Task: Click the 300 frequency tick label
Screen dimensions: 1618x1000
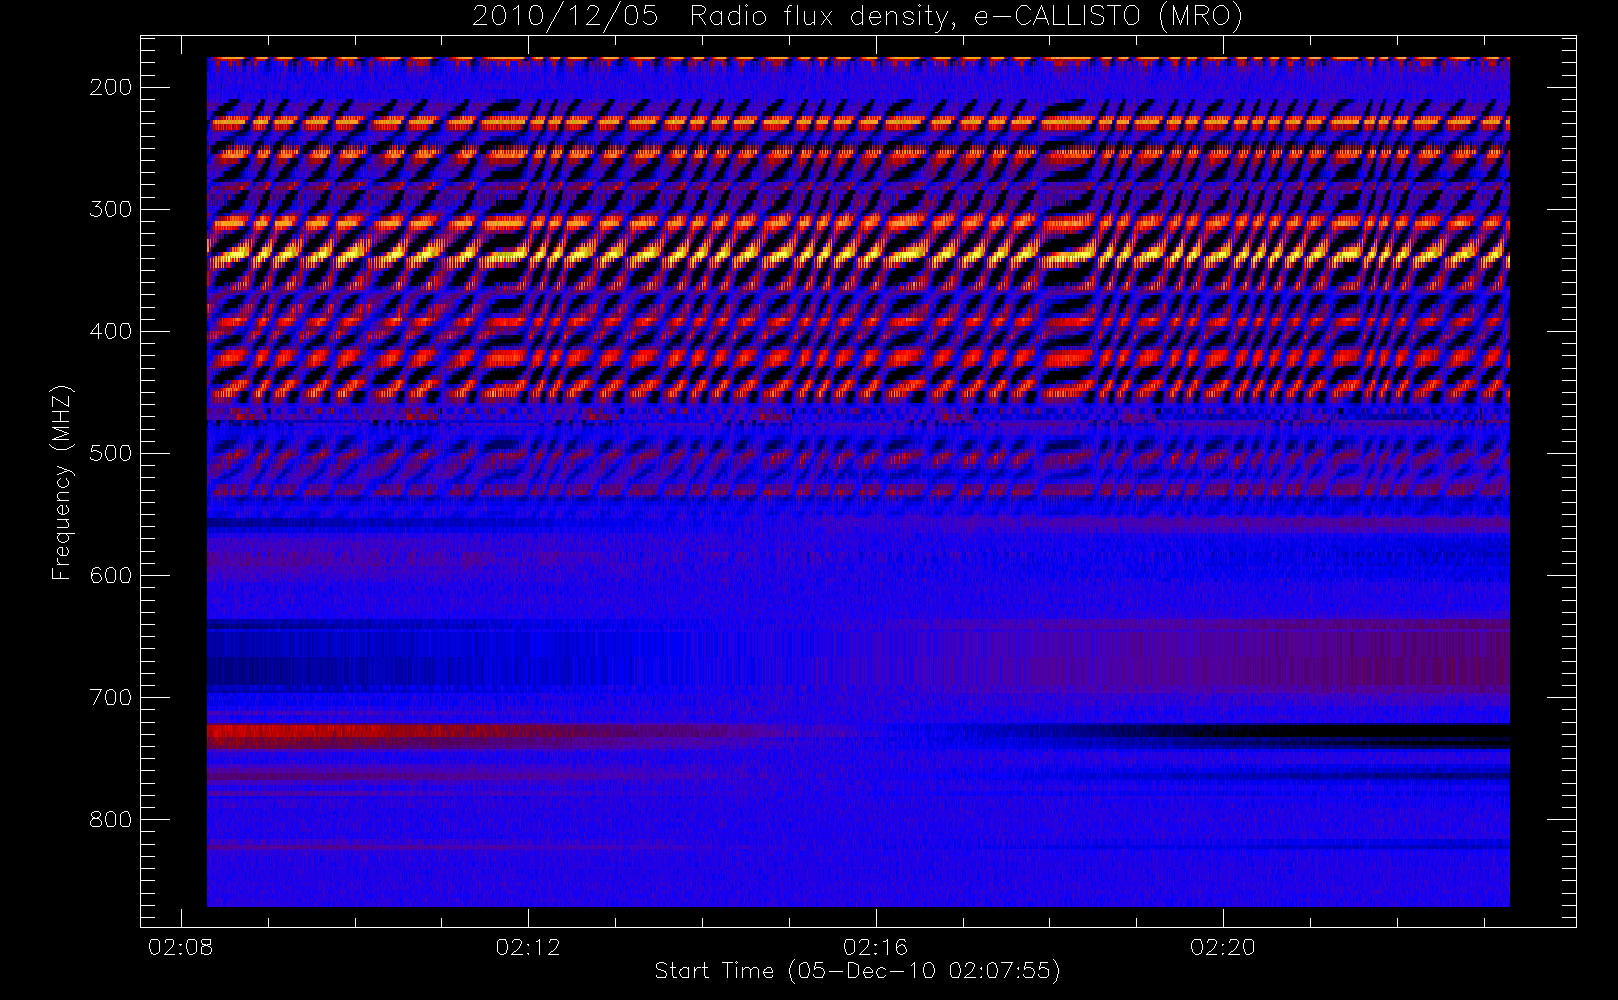Action: point(110,209)
